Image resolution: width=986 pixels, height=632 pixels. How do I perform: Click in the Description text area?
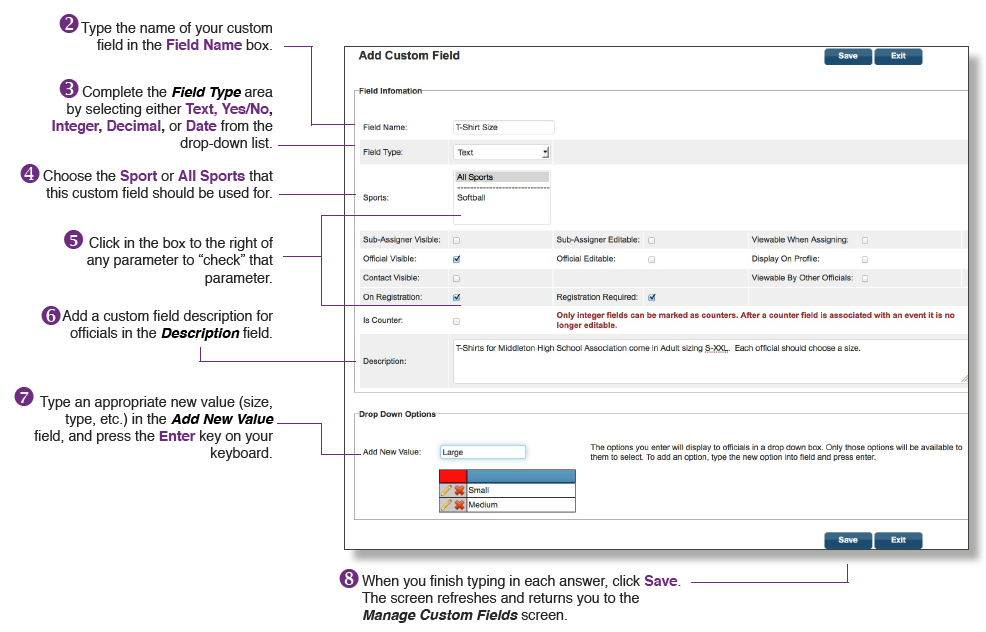710,361
